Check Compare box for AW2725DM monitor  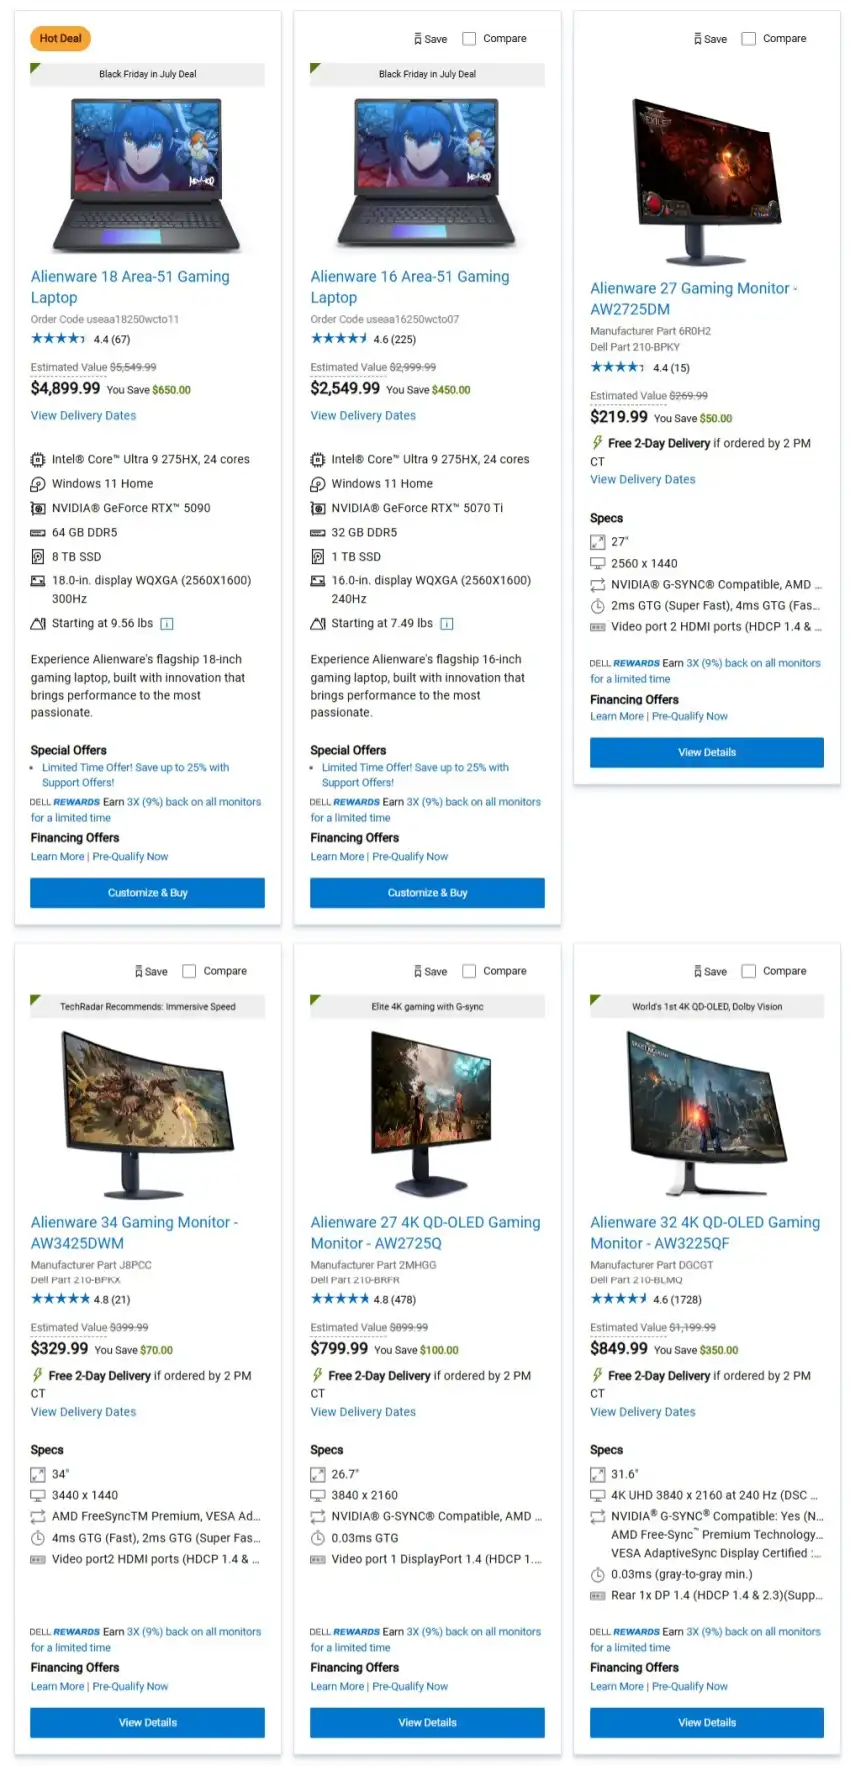click(748, 39)
